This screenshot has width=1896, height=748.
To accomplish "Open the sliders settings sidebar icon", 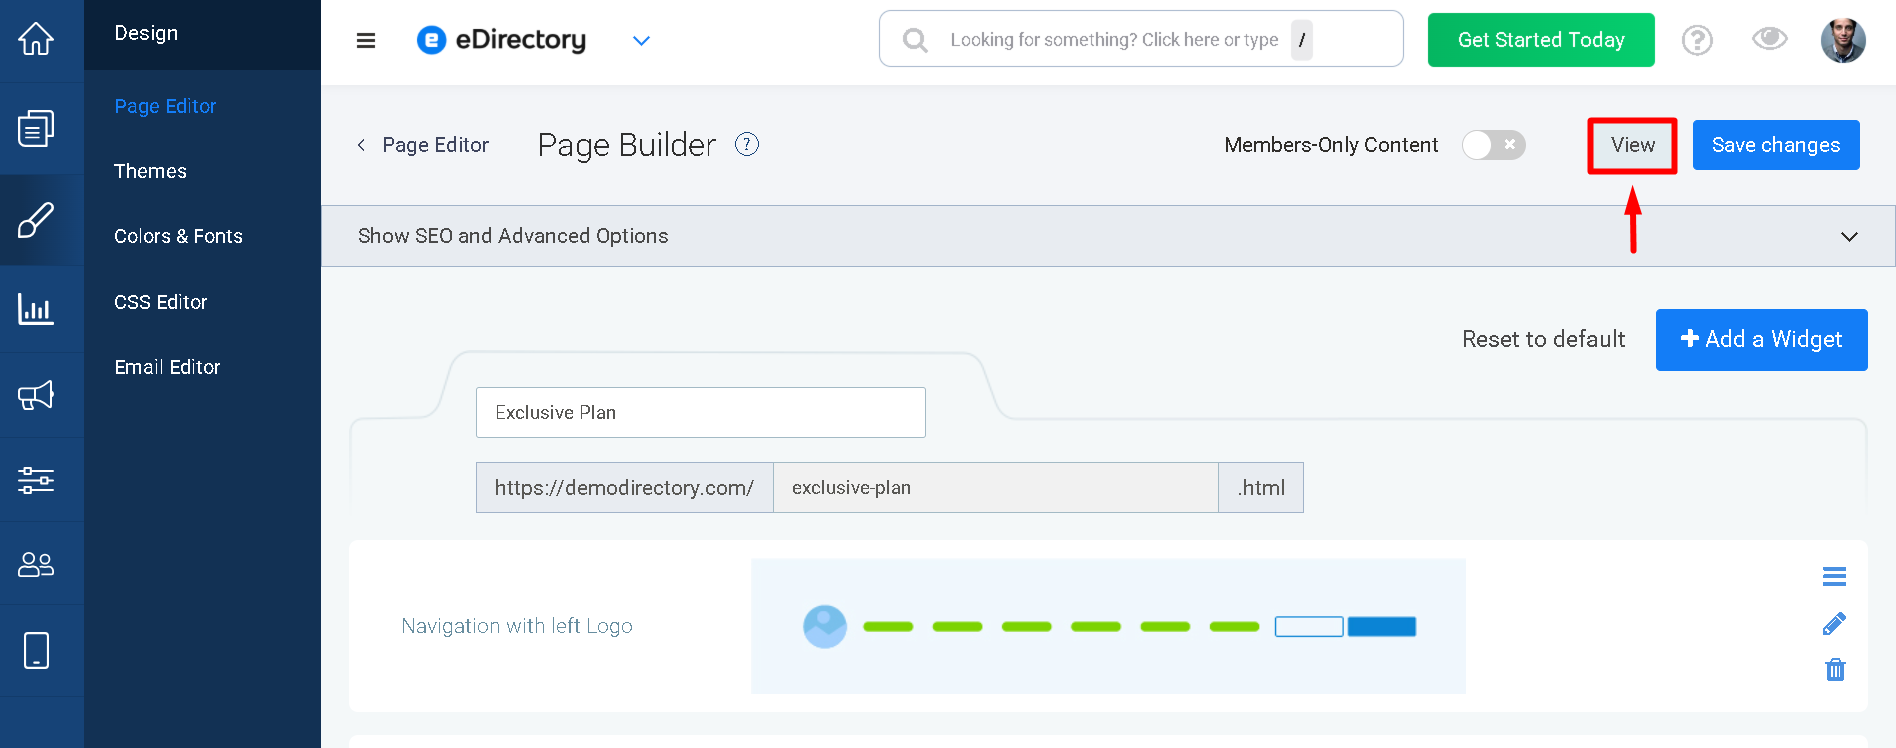I will (x=36, y=480).
